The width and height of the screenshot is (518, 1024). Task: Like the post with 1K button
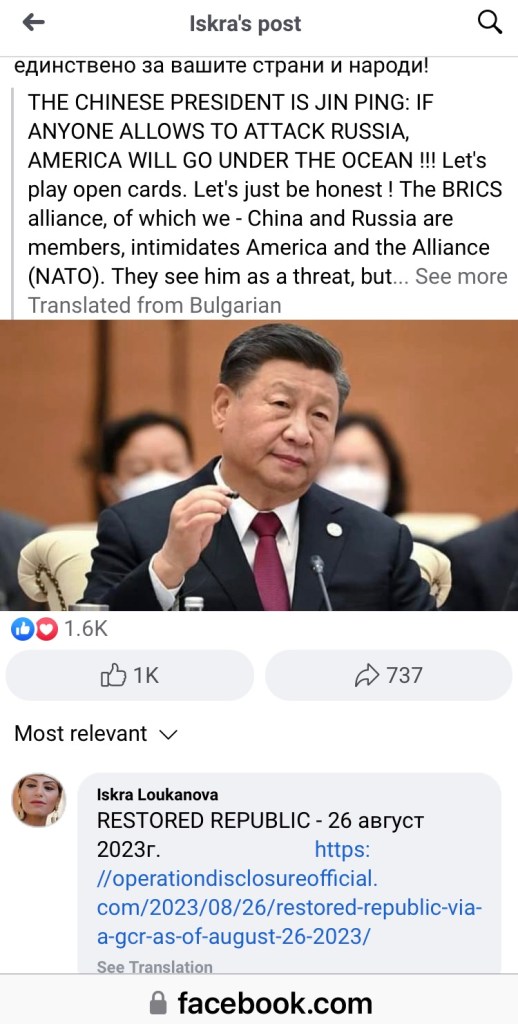[x=129, y=675]
